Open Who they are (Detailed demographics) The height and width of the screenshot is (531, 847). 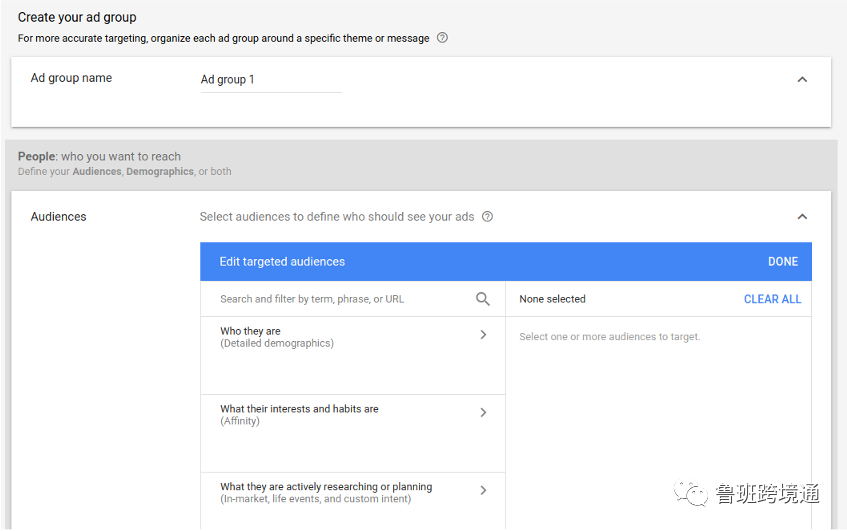[x=277, y=337]
